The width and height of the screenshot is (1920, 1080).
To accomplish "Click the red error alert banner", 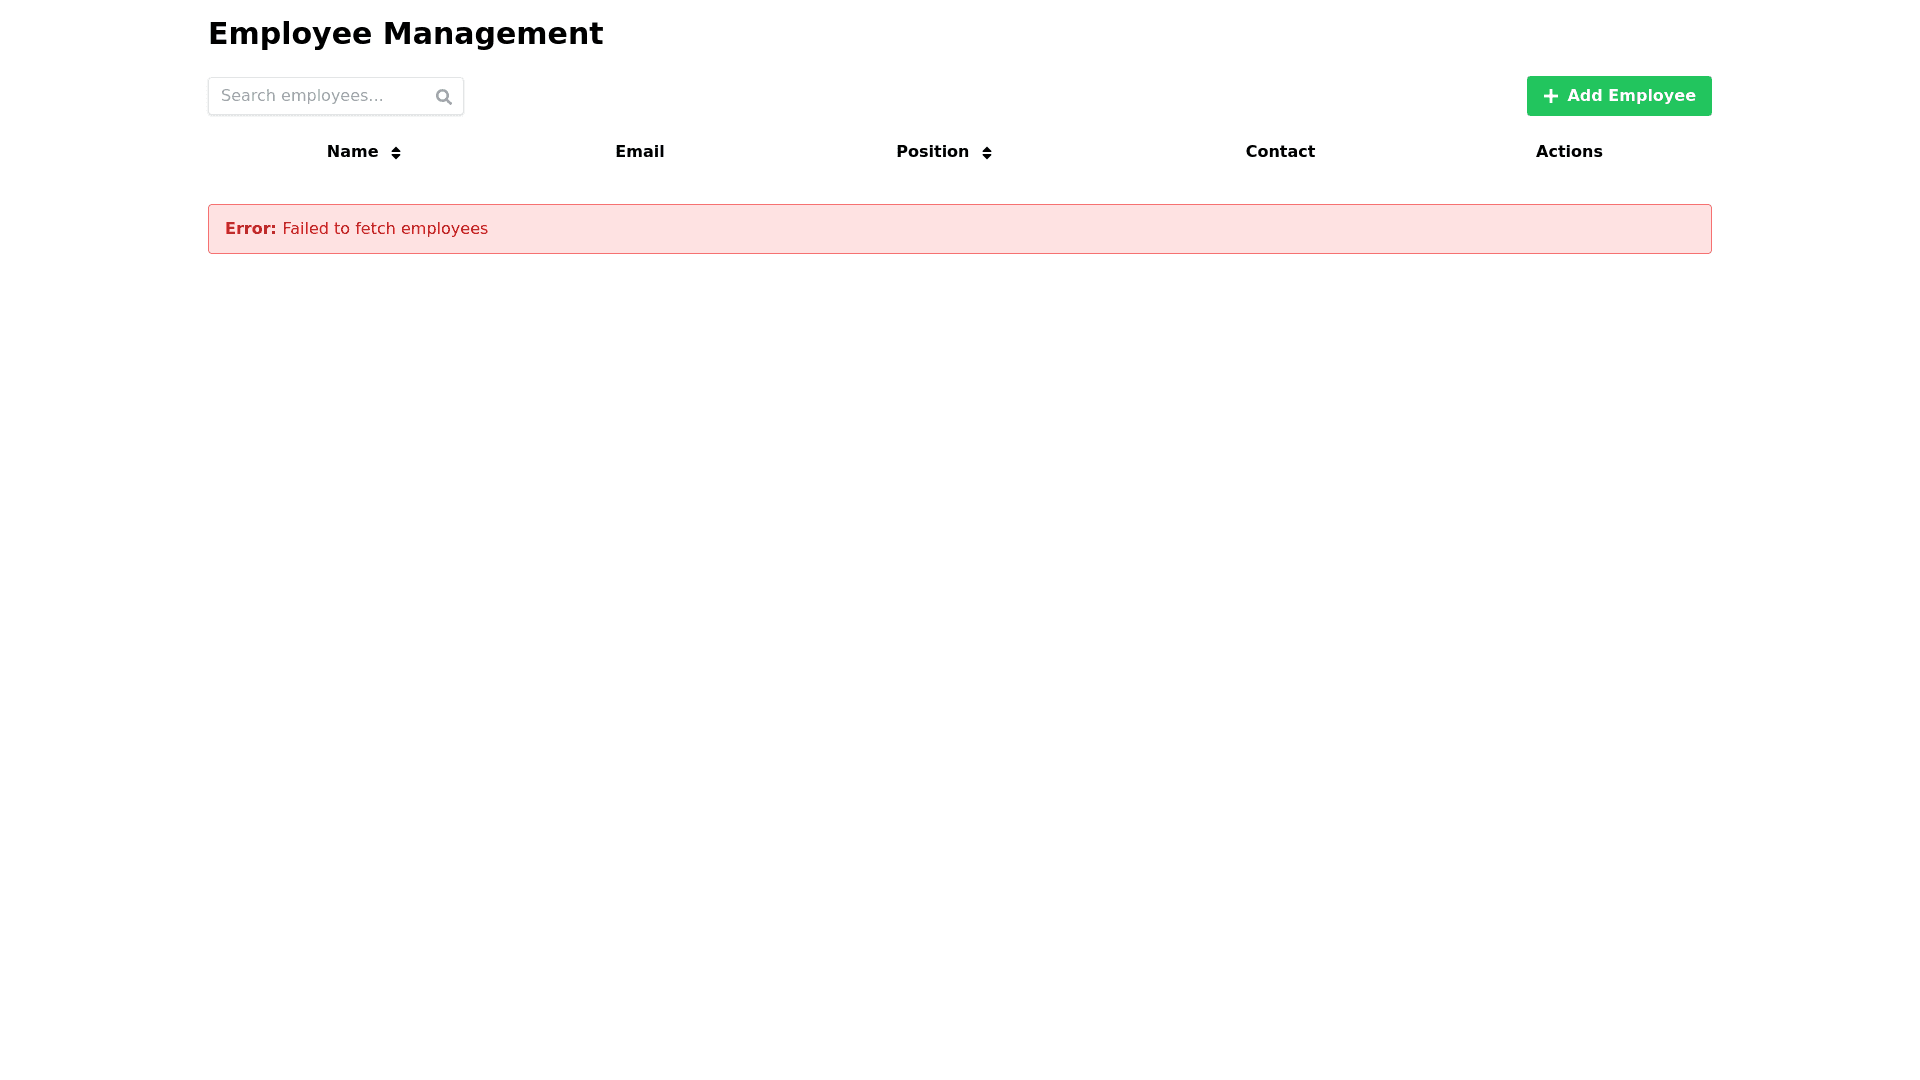I will 960,229.
